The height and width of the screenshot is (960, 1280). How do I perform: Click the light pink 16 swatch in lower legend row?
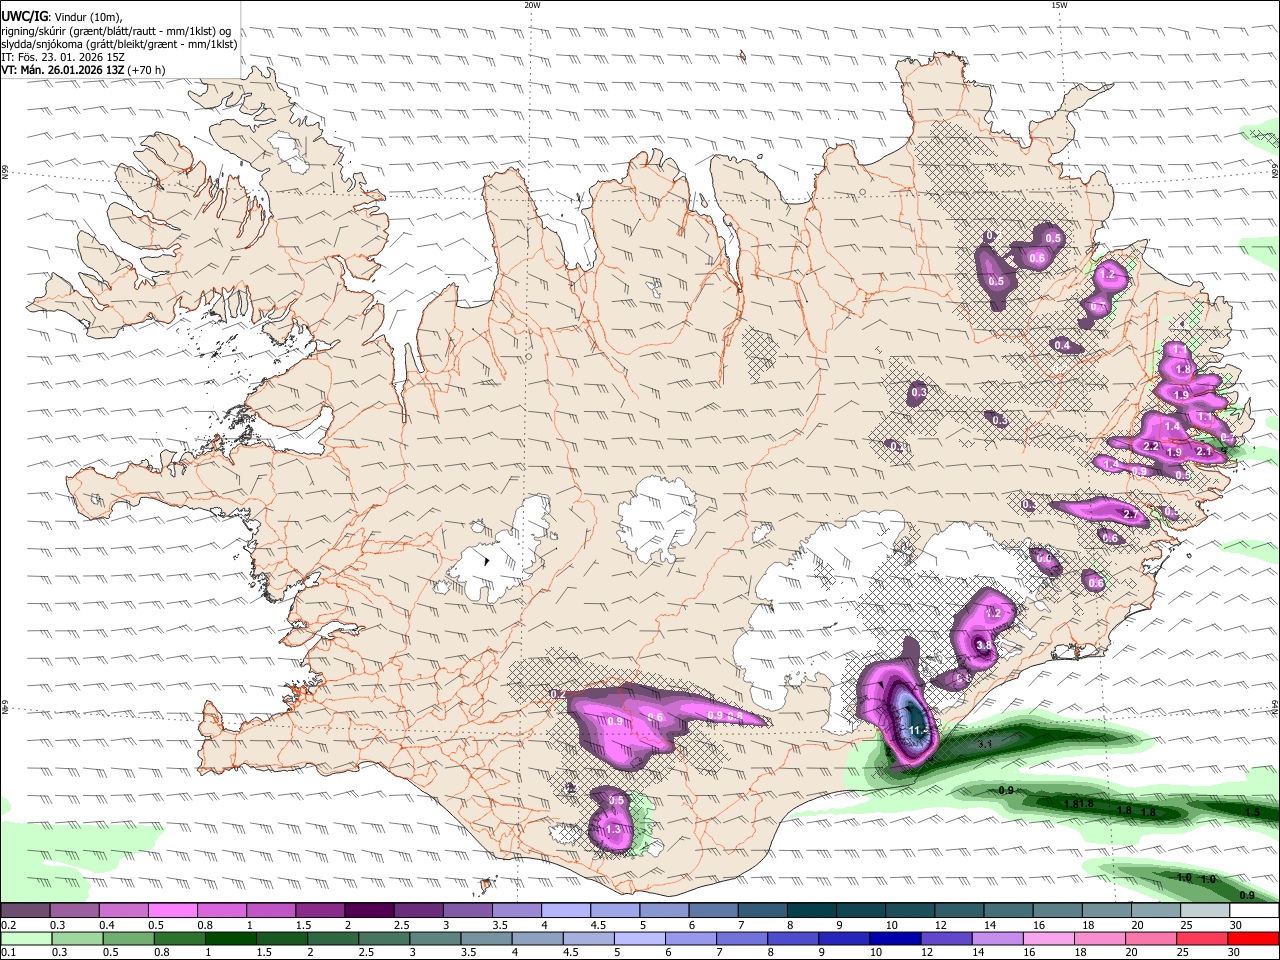click(x=1049, y=939)
